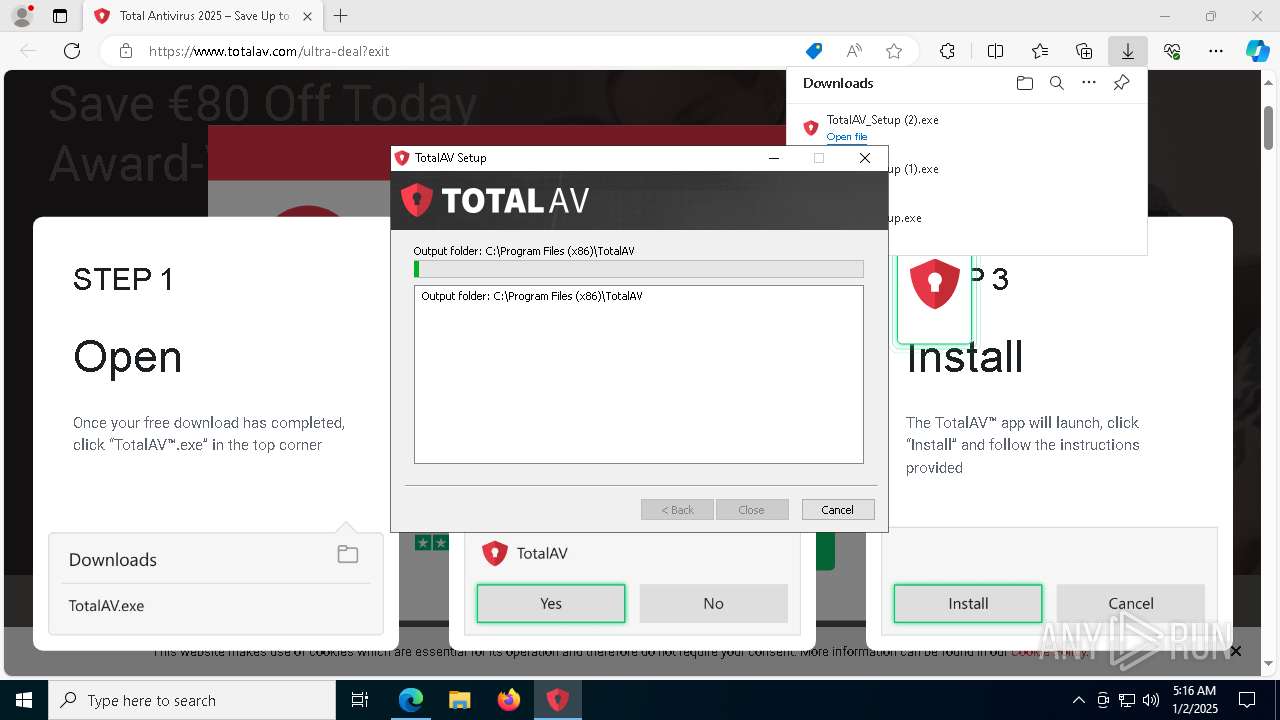The image size is (1280, 720).
Task: Open the Favorites list icon
Action: [1040, 51]
